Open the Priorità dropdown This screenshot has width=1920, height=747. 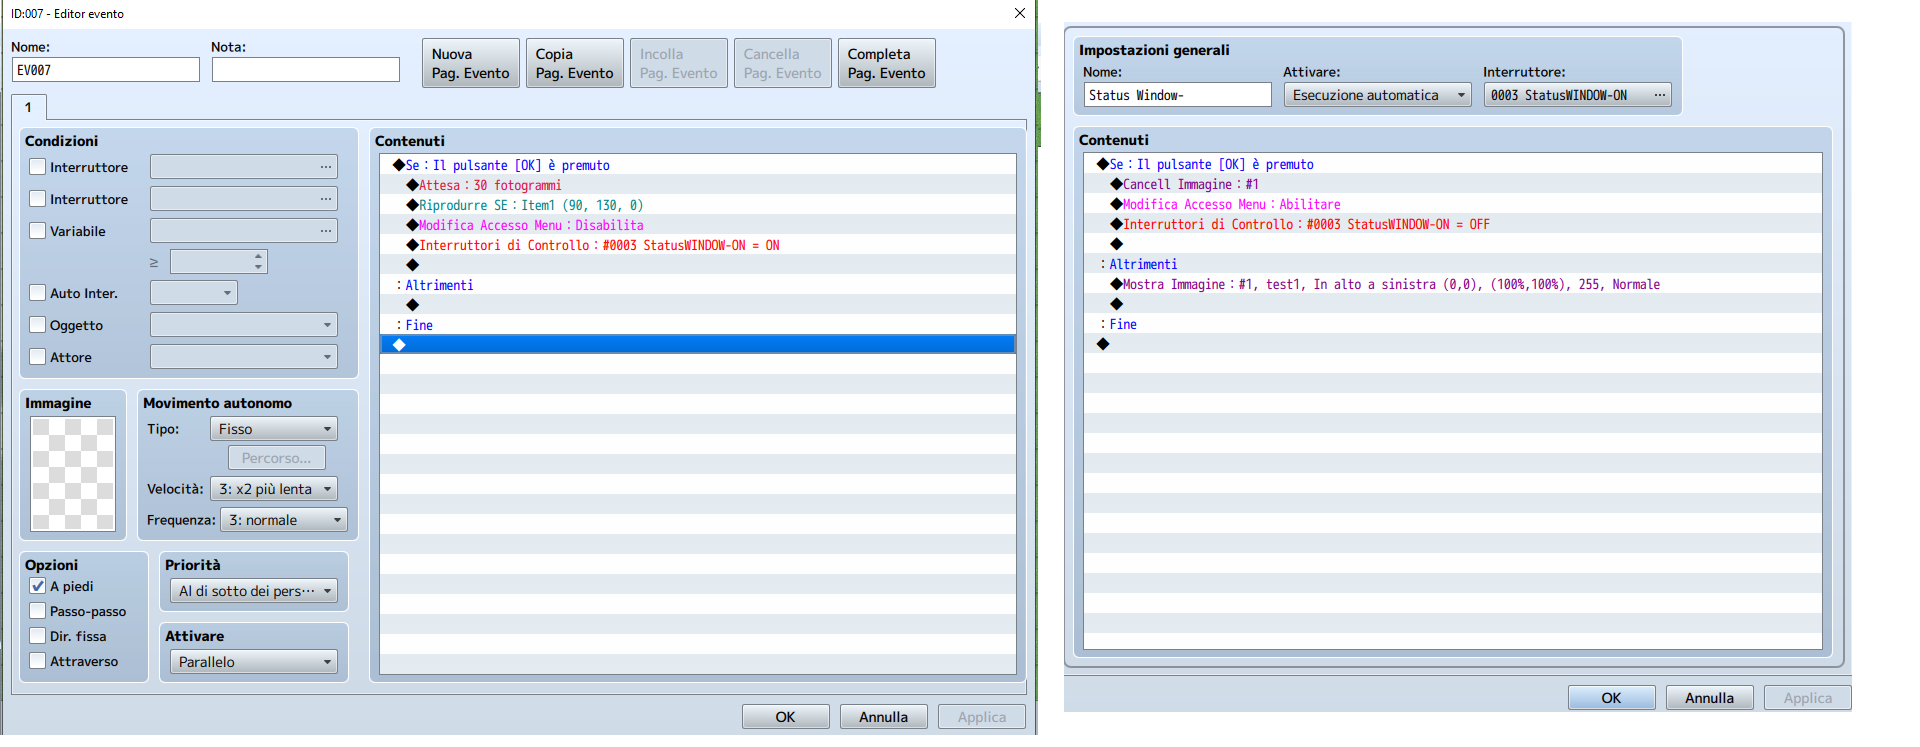(x=254, y=591)
